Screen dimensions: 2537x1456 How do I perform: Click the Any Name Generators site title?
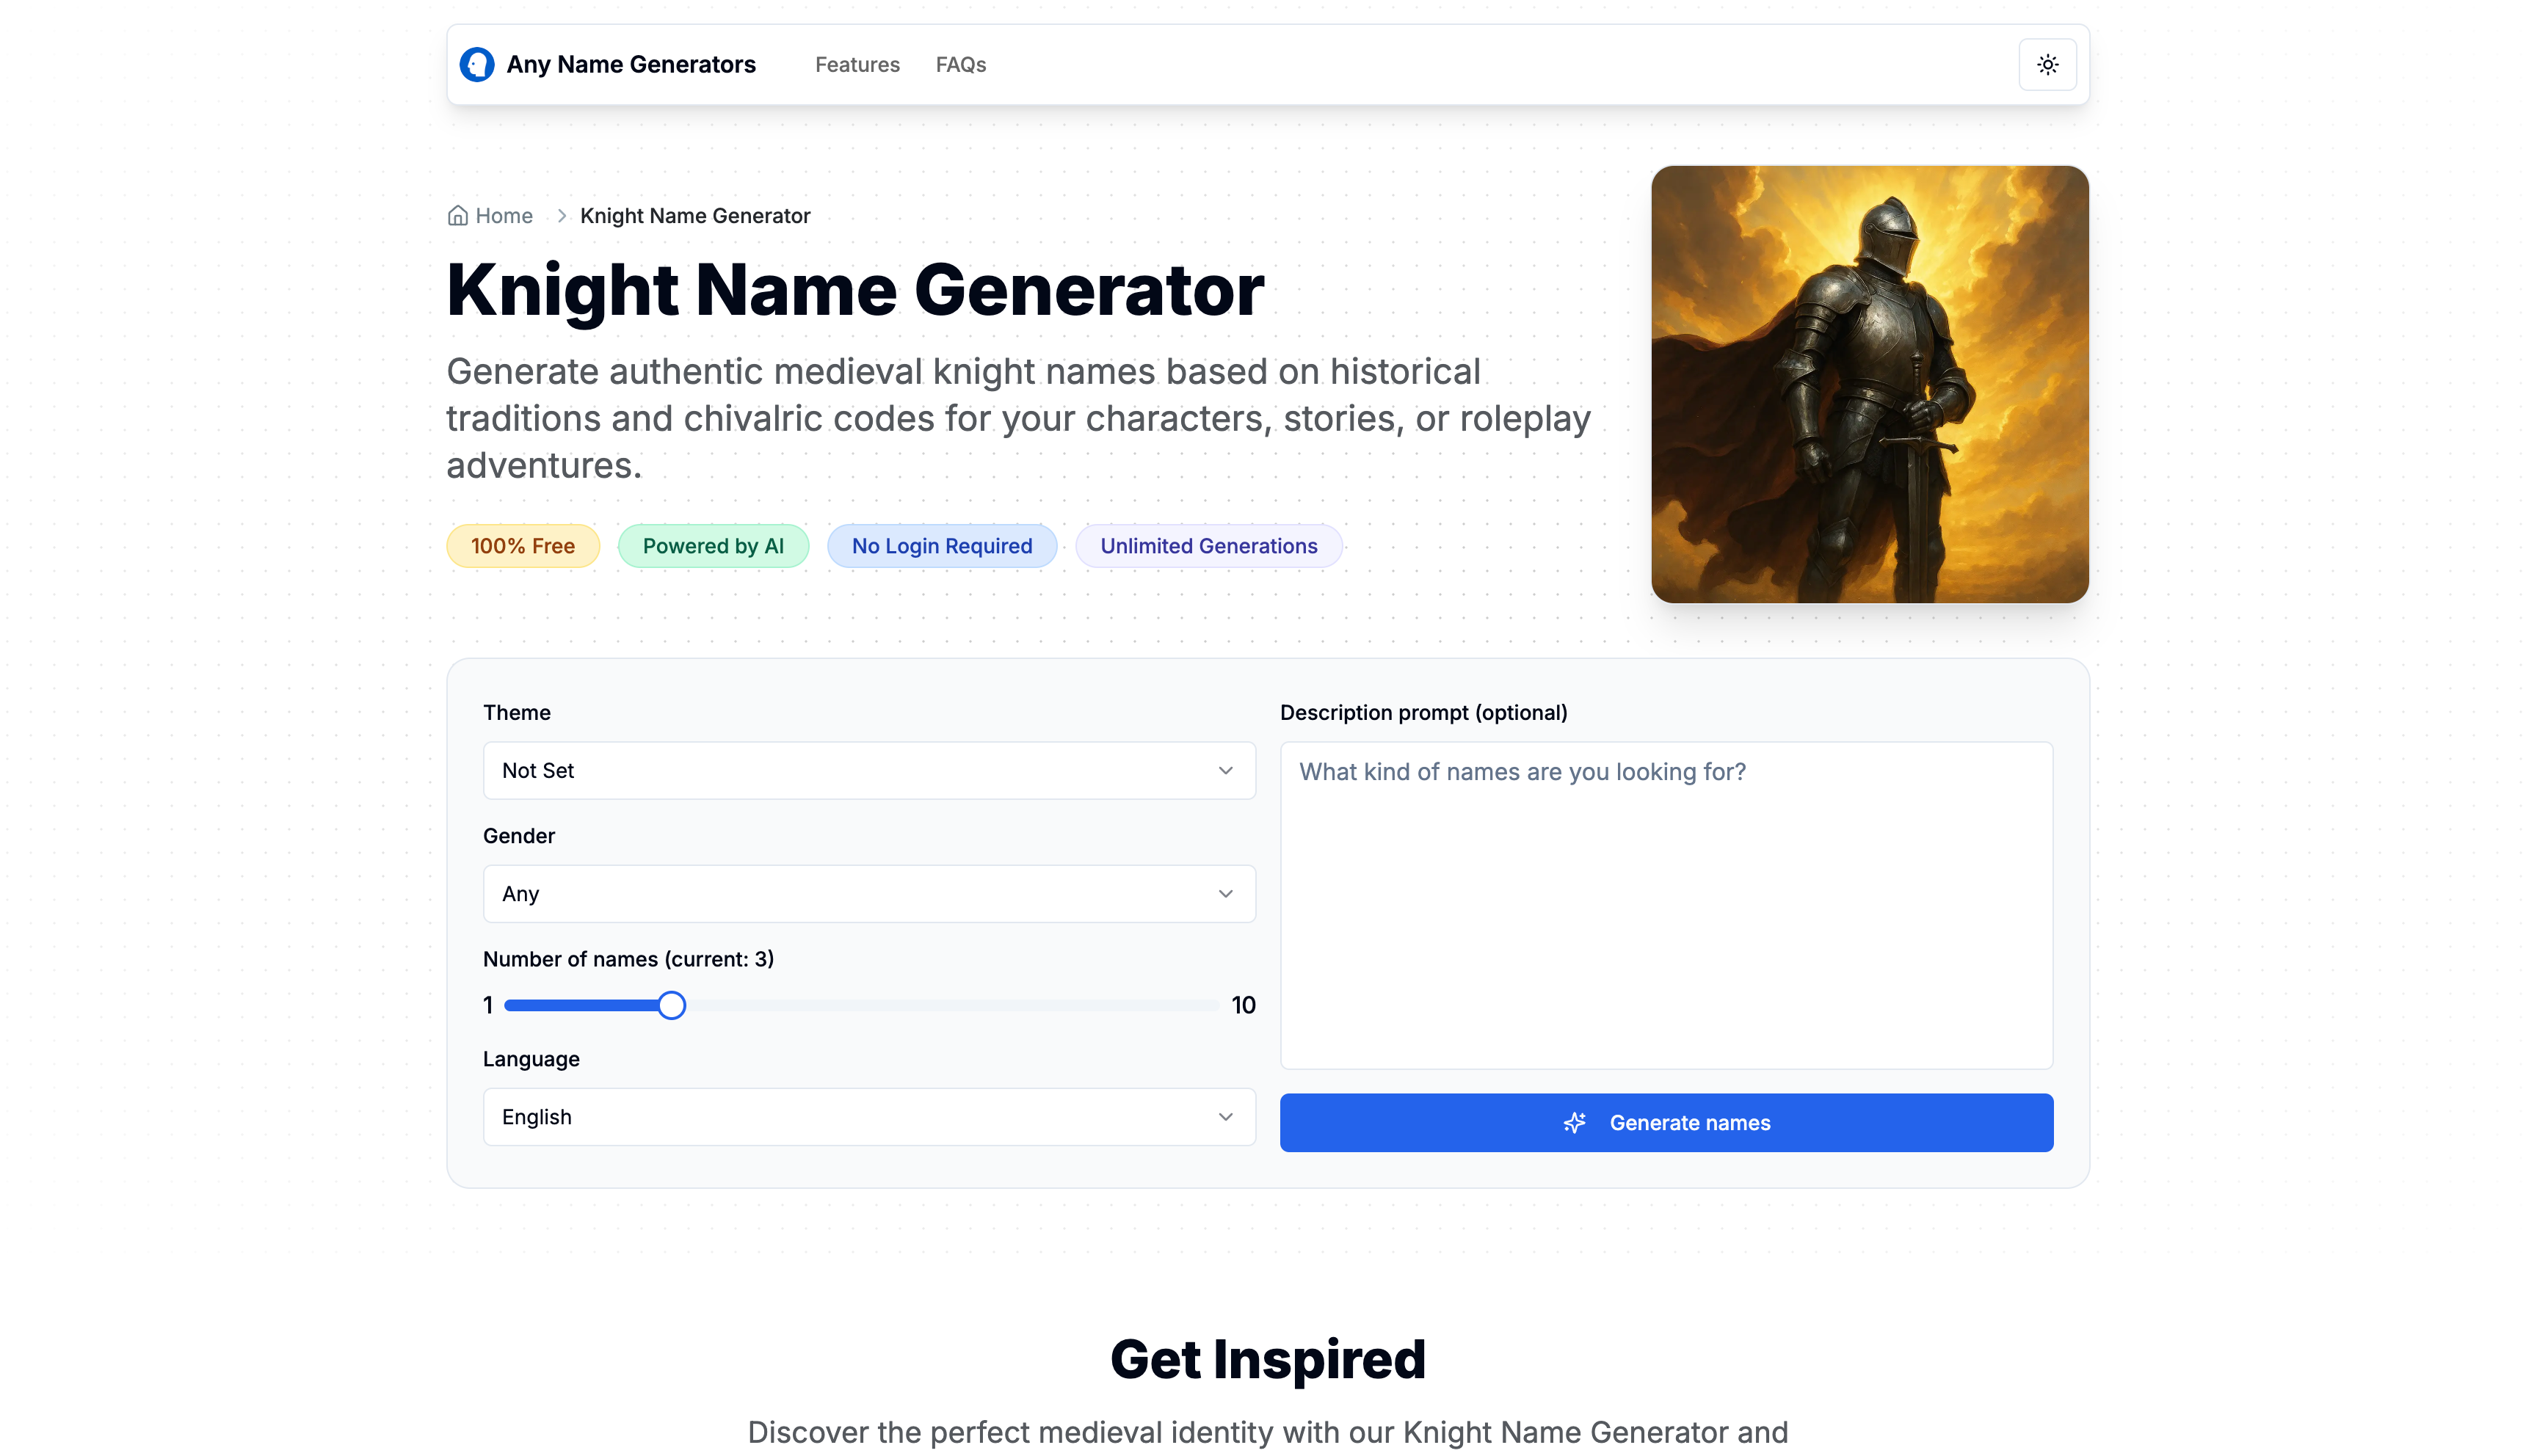tap(630, 64)
